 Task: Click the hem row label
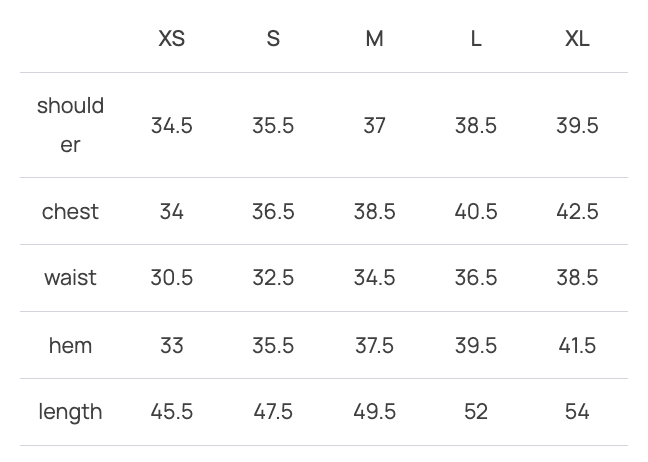coord(70,345)
